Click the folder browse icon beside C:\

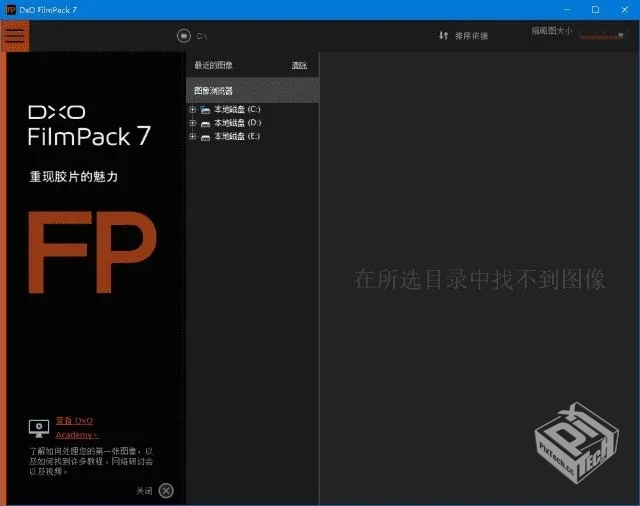pos(184,36)
